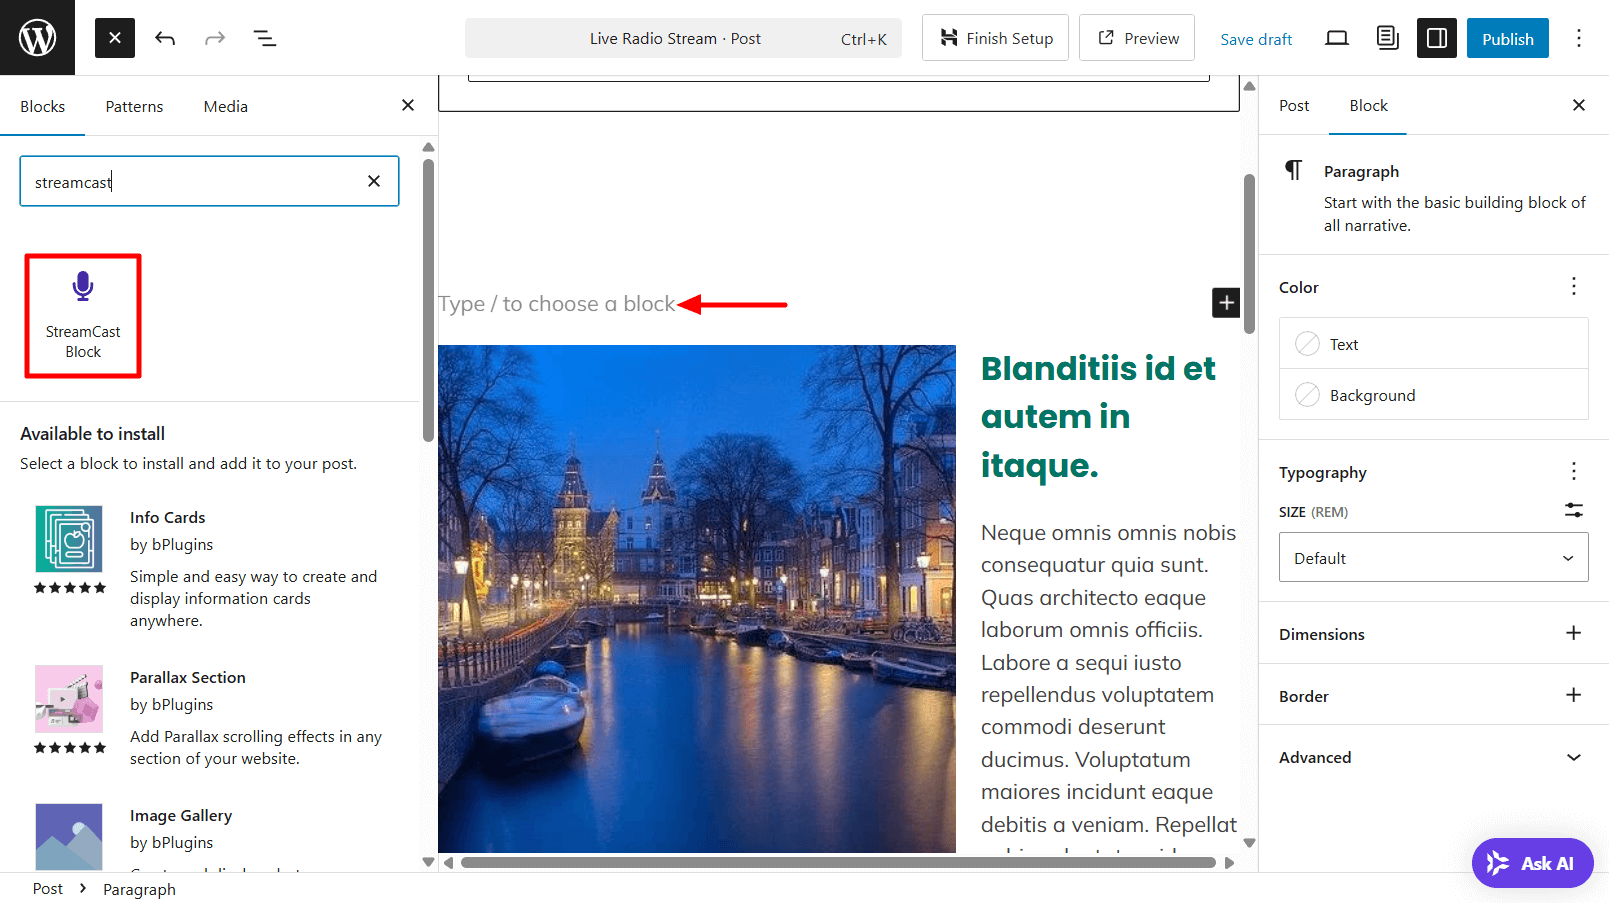
Task: Click horizontal scroll right arrow
Action: (1230, 862)
